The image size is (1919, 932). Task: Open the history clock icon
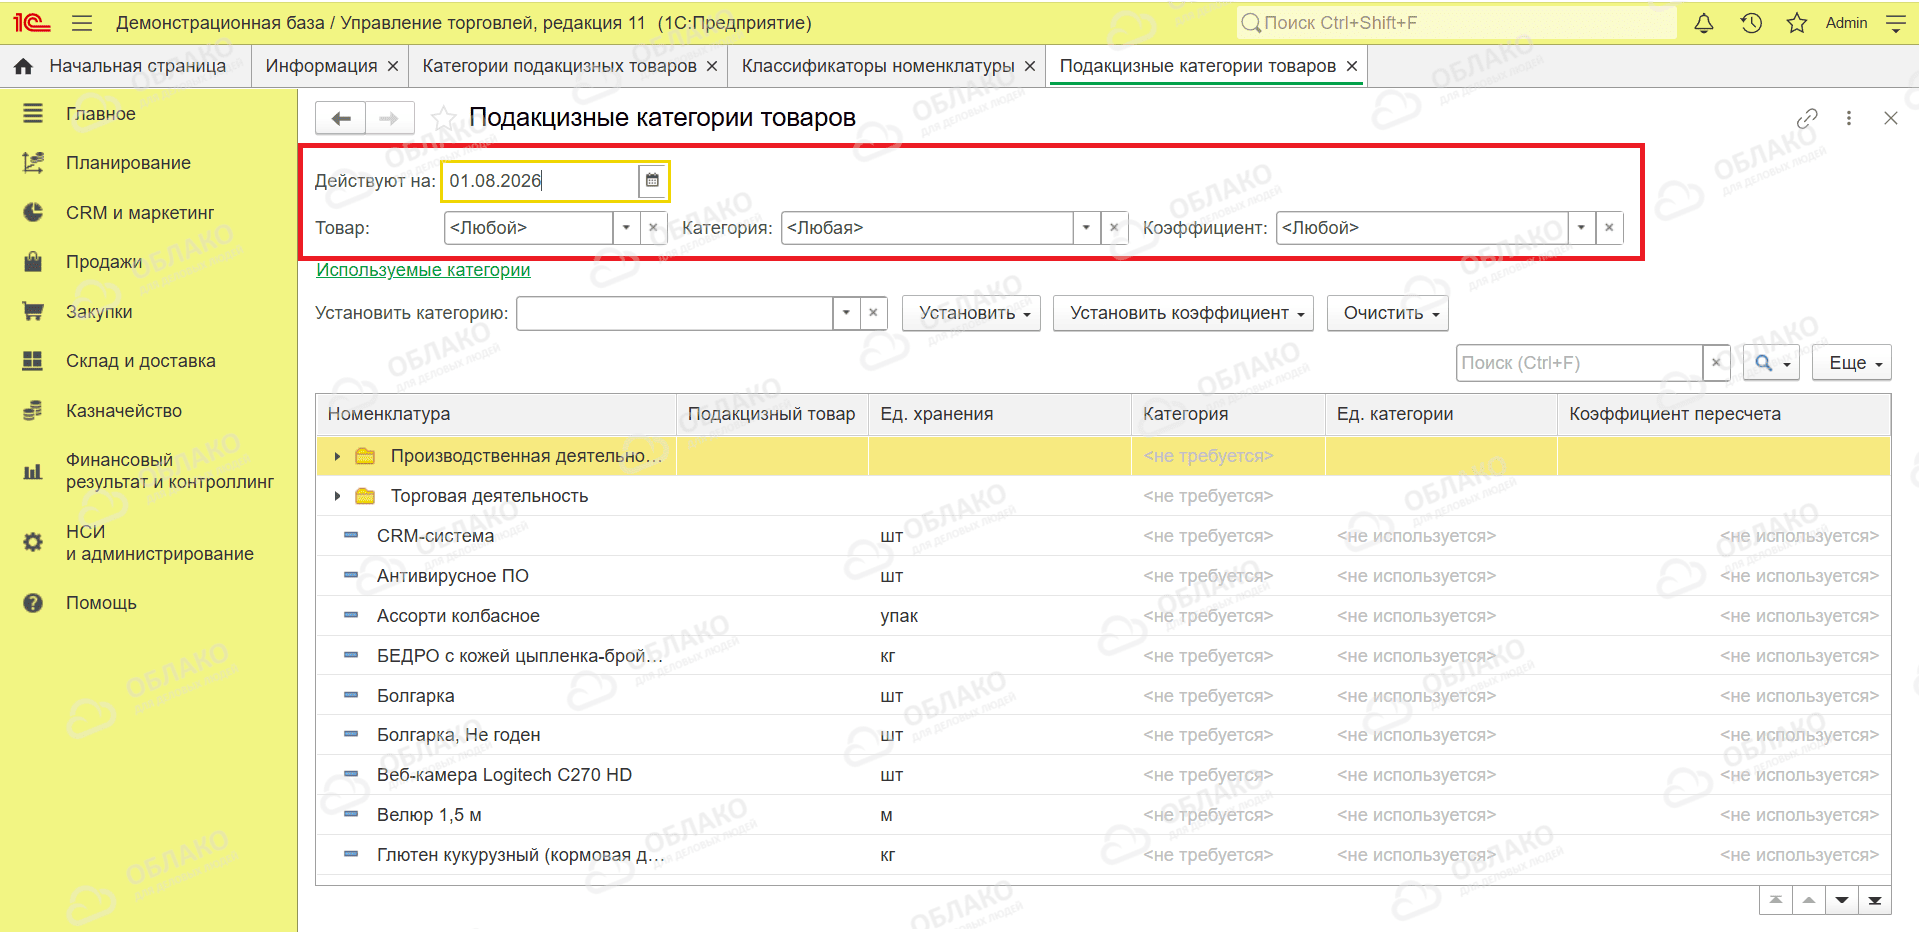coord(1751,23)
